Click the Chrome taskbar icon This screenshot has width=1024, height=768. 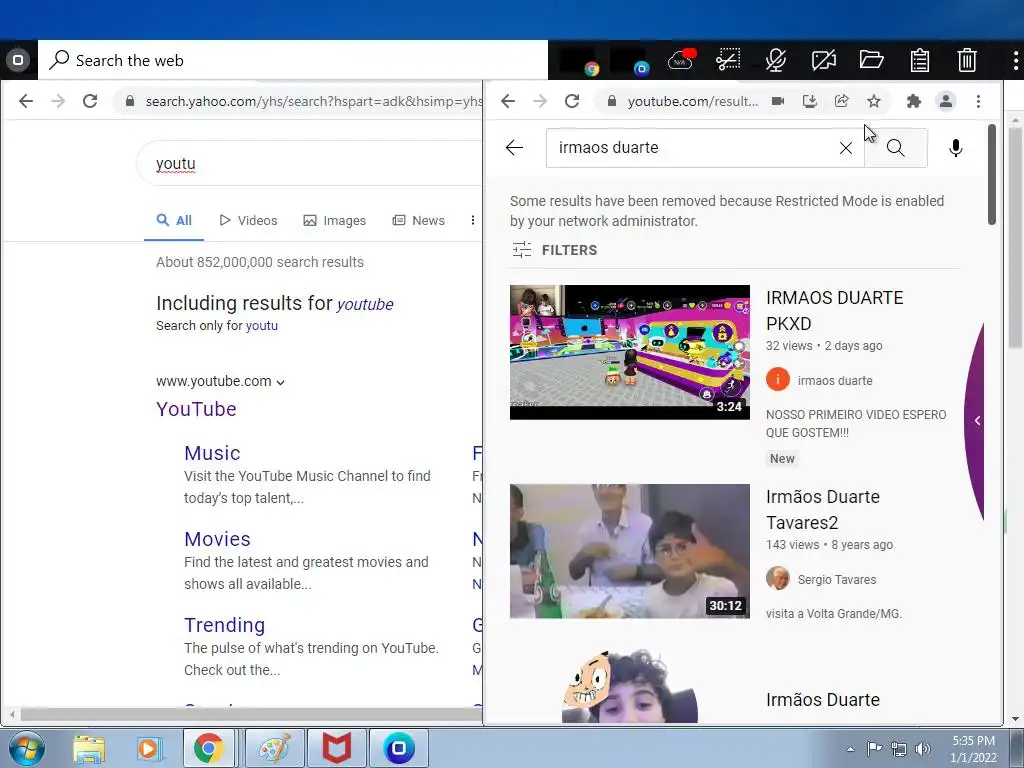[208, 748]
